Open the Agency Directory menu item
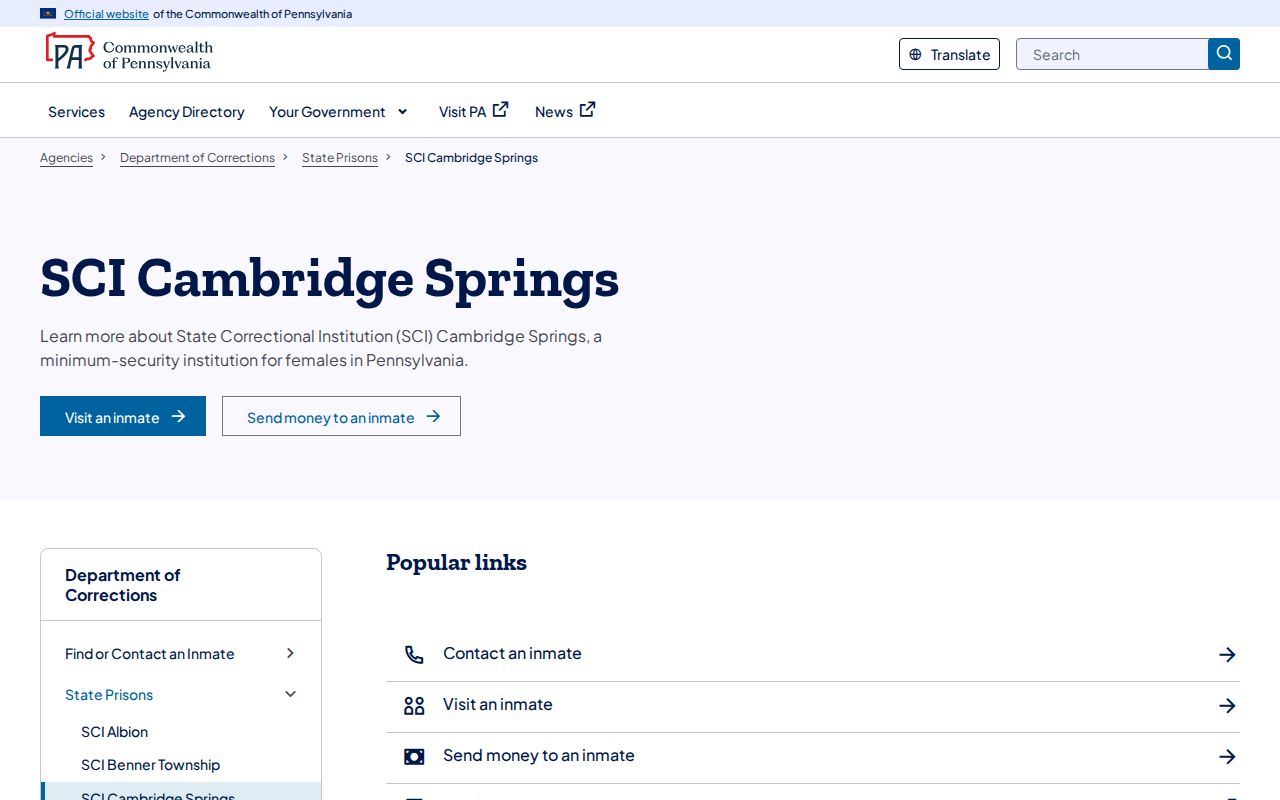The image size is (1280, 800). click(x=187, y=112)
